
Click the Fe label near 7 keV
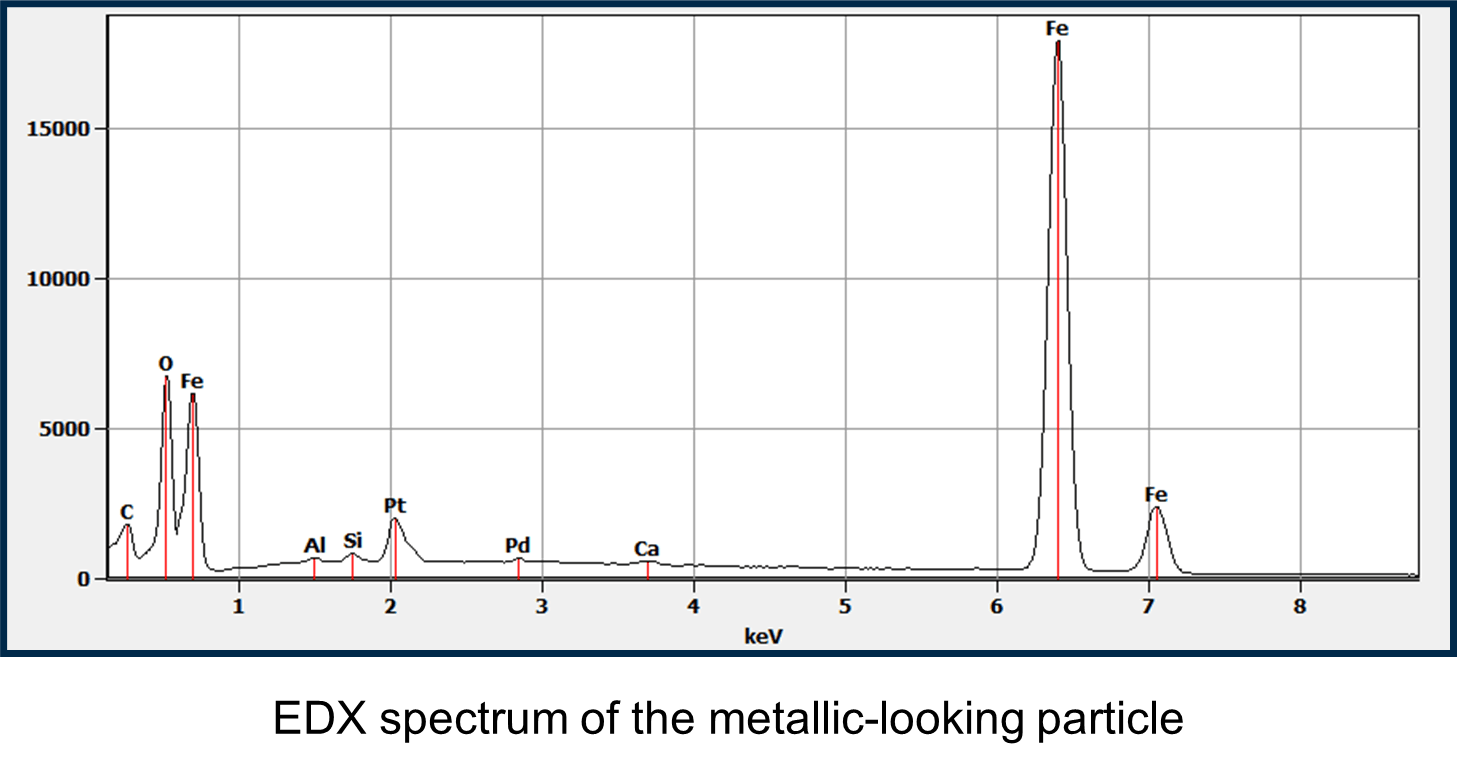[1157, 492]
